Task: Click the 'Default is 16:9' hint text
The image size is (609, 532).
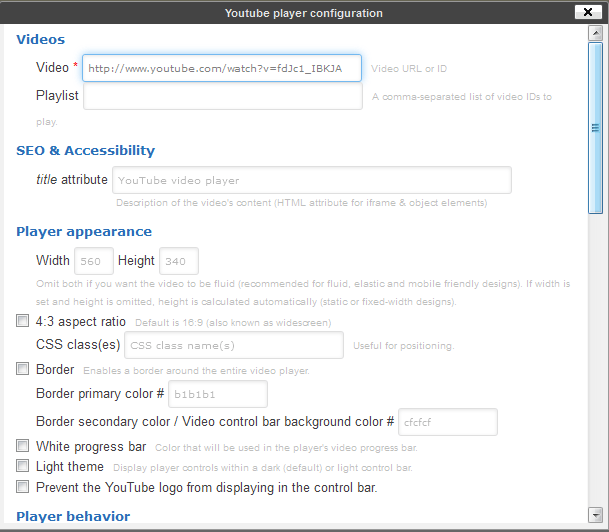Action: (x=233, y=323)
